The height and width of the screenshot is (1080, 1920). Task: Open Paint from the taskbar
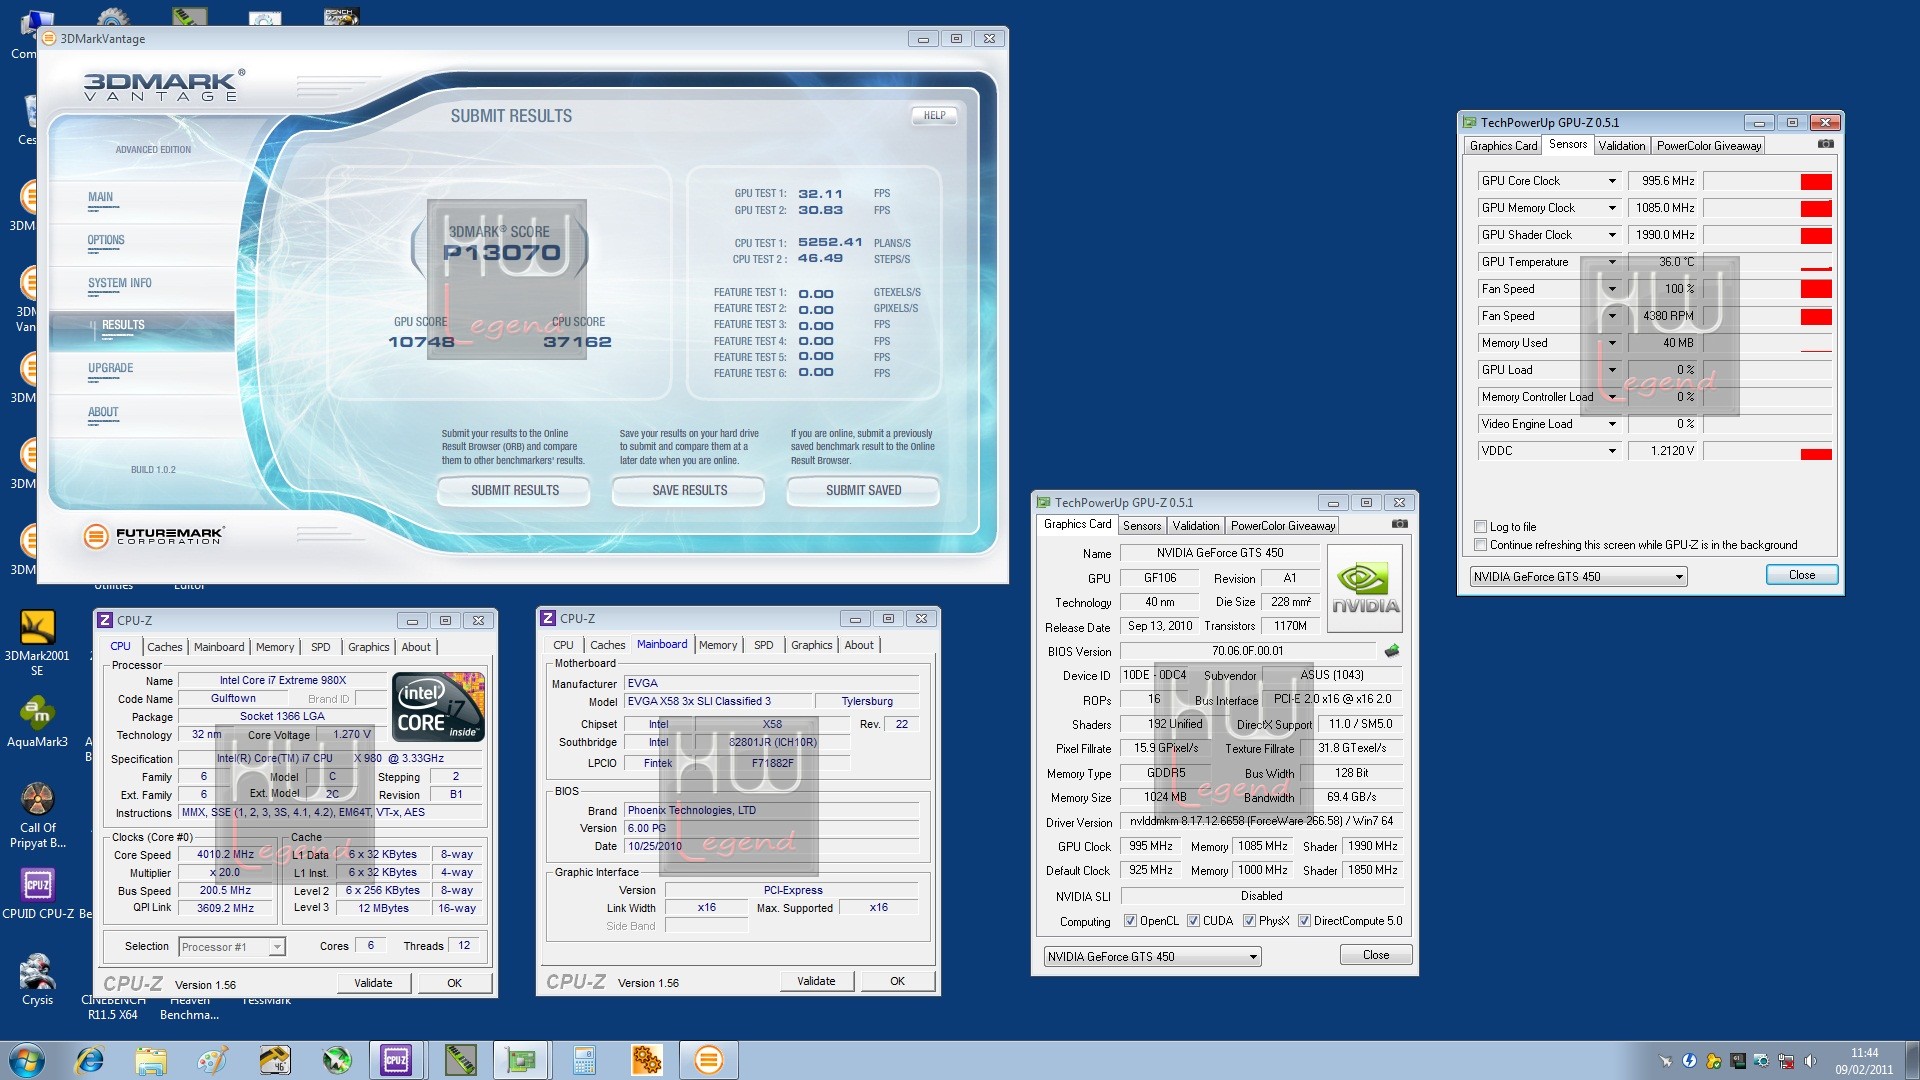(212, 1060)
